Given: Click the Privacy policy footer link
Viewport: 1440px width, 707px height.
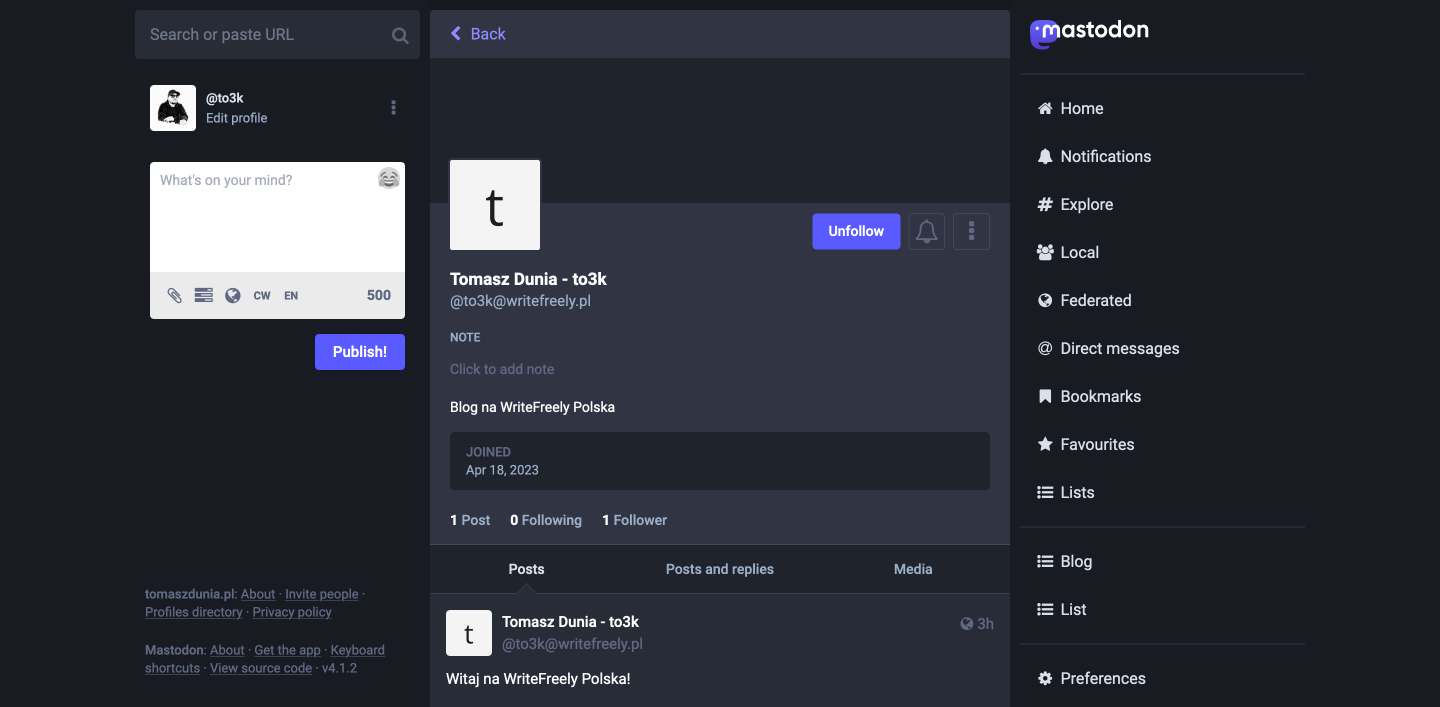Looking at the screenshot, I should tap(292, 612).
